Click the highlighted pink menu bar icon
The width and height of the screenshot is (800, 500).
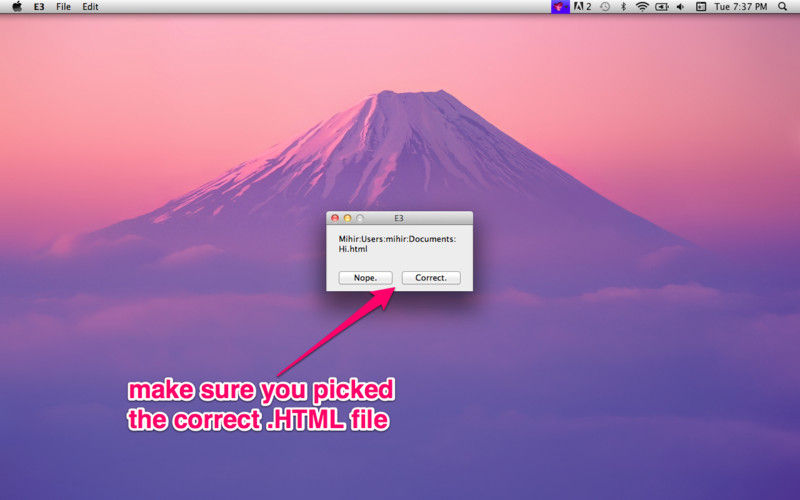pos(560,7)
